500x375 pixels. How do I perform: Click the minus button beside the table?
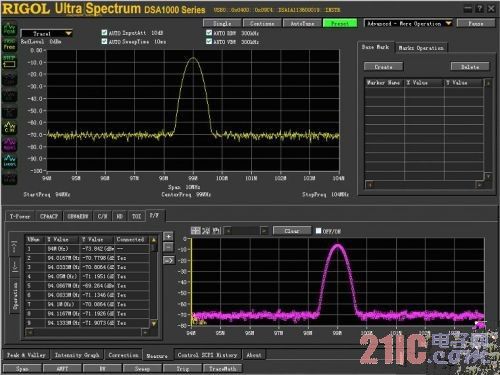point(169,247)
